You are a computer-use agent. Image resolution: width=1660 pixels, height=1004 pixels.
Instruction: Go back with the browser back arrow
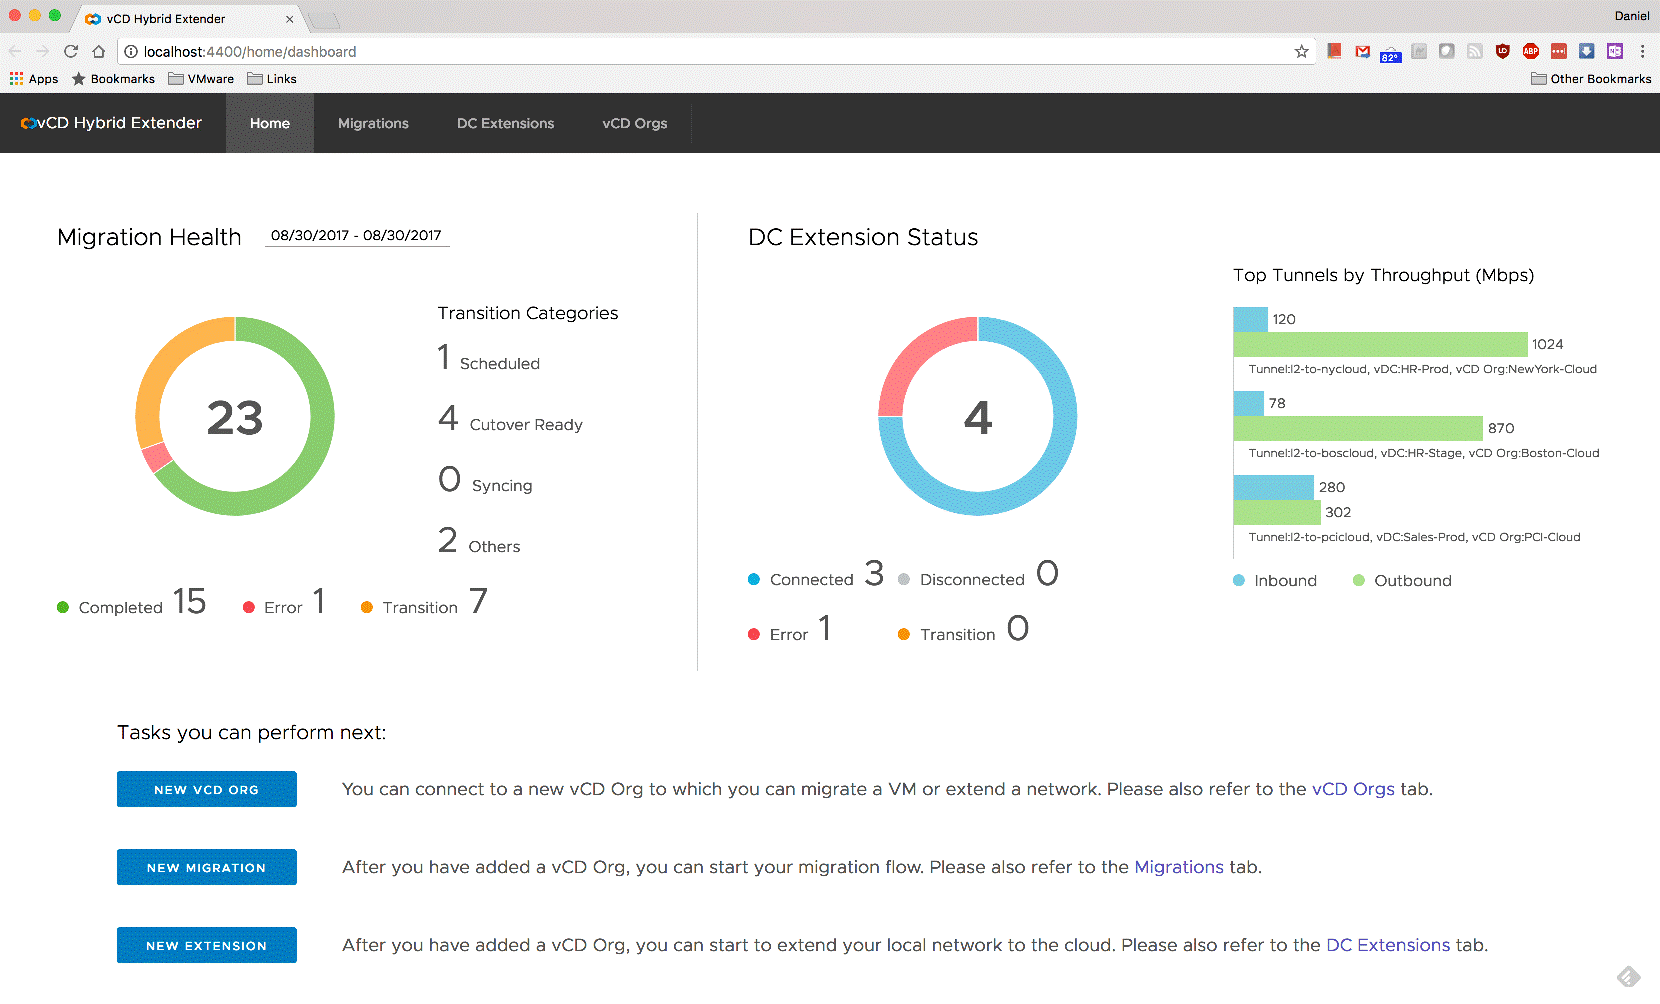15,51
